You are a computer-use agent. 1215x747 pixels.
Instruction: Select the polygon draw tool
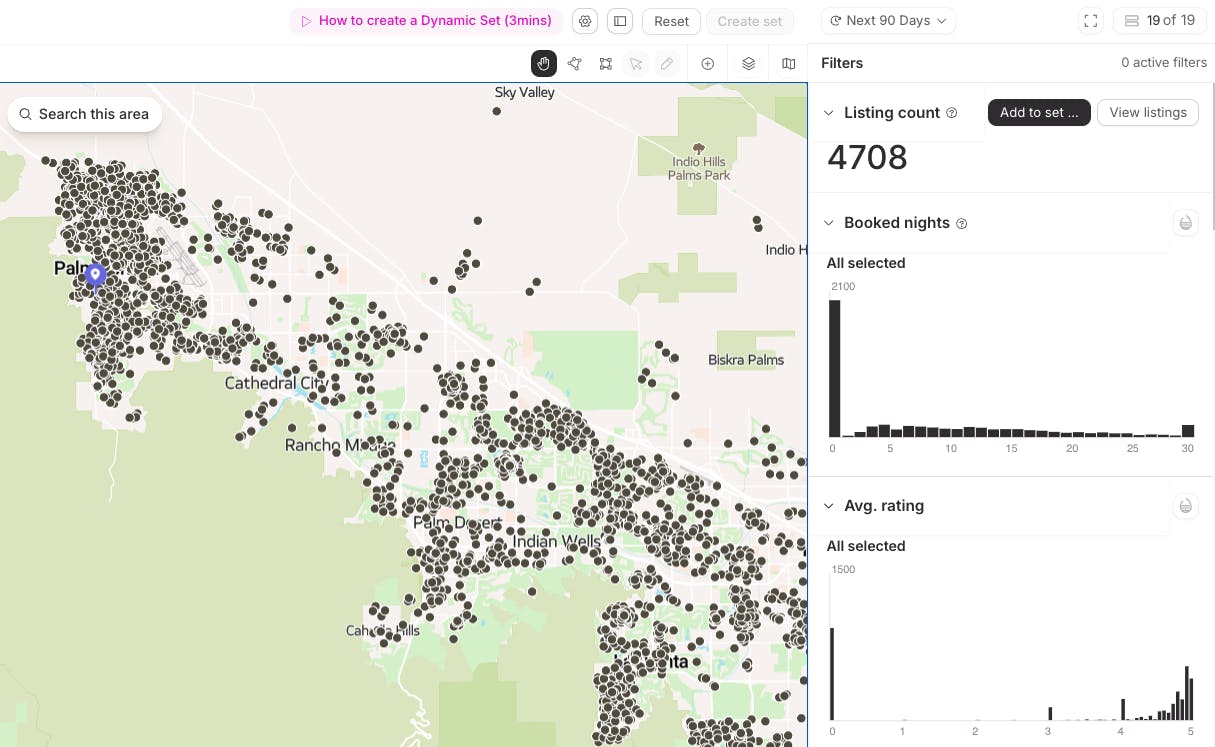(x=575, y=63)
